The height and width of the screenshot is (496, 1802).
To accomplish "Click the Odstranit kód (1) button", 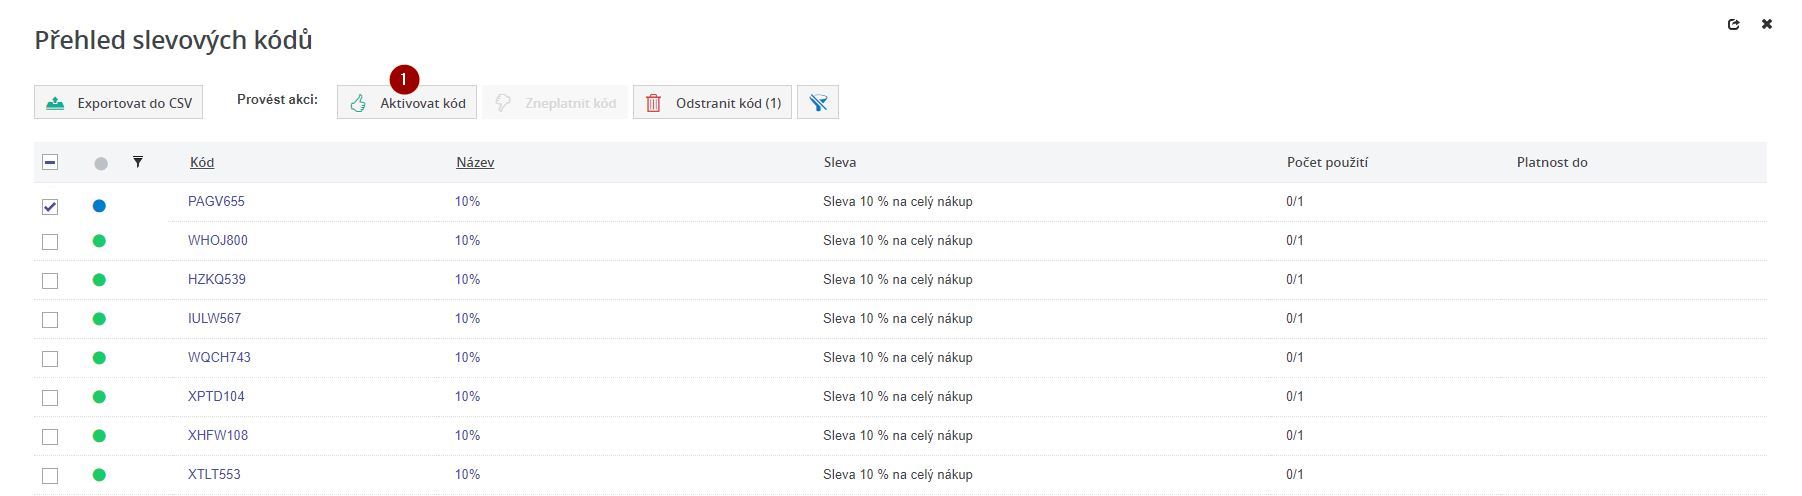I will [712, 103].
